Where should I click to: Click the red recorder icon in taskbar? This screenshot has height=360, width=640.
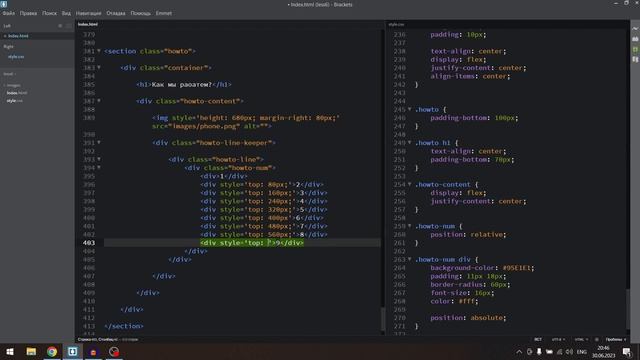(114, 351)
